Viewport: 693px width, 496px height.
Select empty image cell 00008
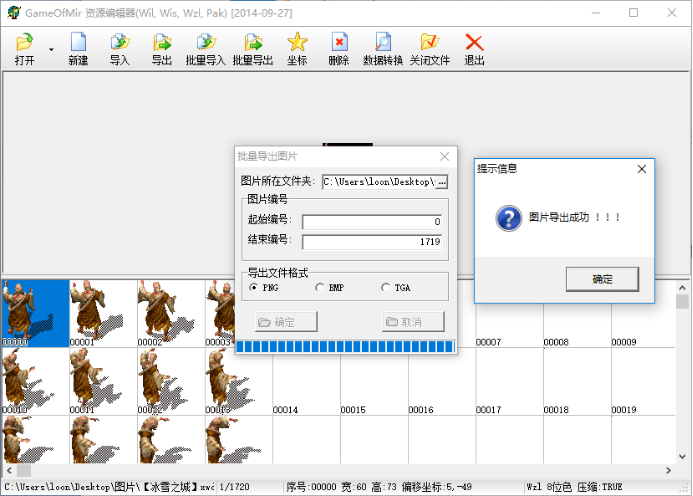[577, 325]
